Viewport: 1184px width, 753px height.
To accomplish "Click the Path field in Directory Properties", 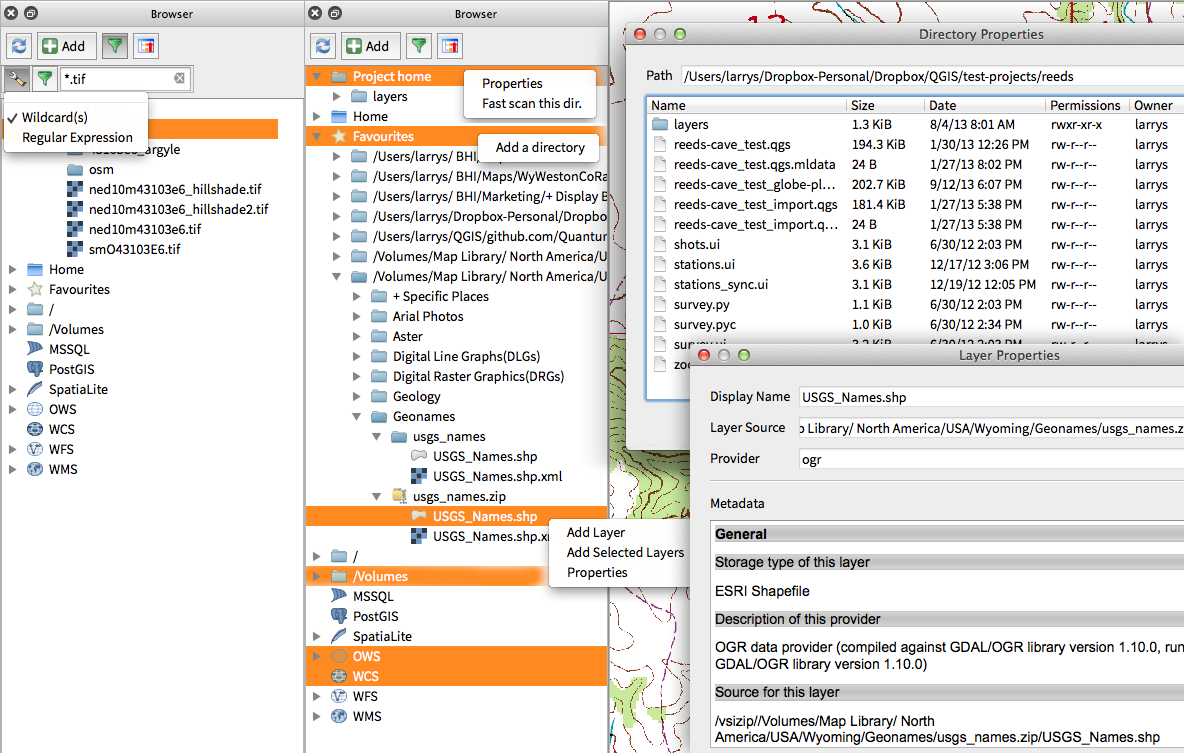I will pyautogui.click(x=930, y=76).
